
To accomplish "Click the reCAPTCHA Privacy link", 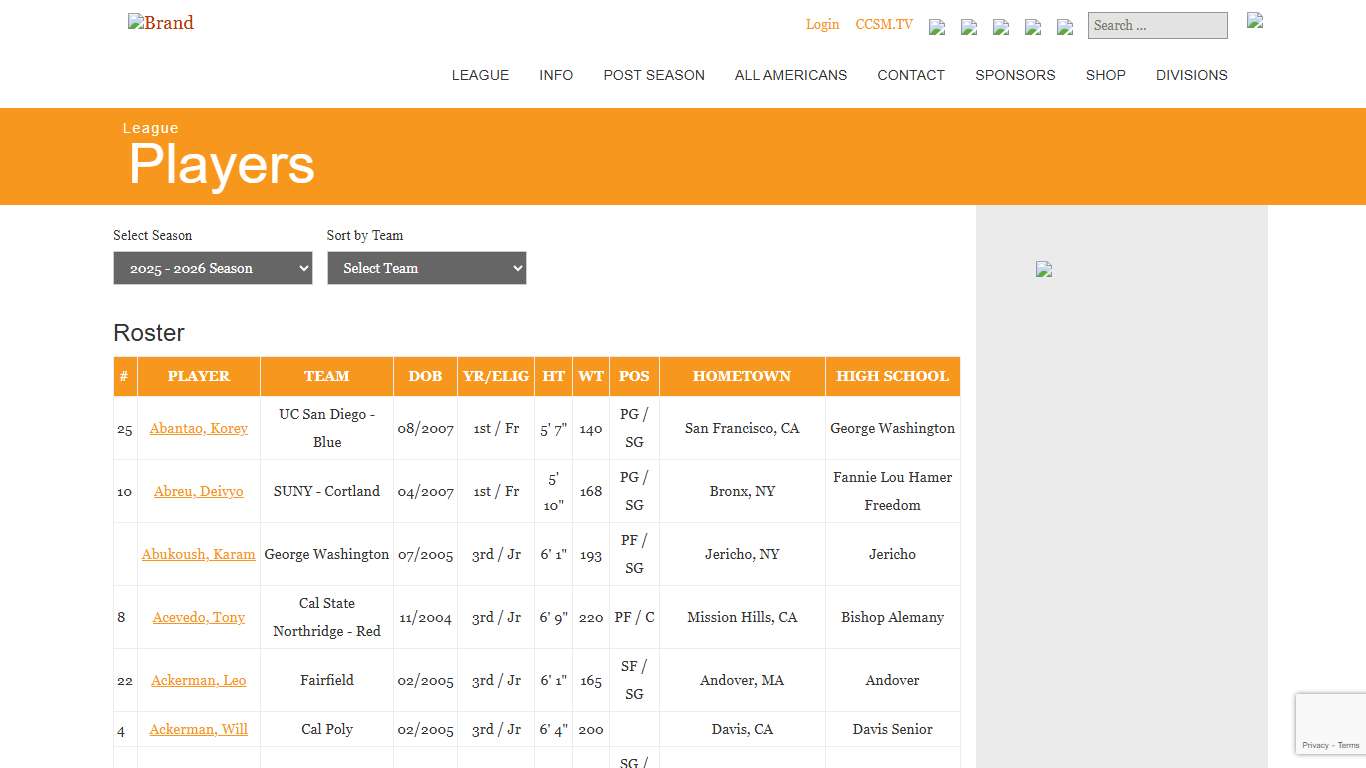I will pyautogui.click(x=1315, y=745).
